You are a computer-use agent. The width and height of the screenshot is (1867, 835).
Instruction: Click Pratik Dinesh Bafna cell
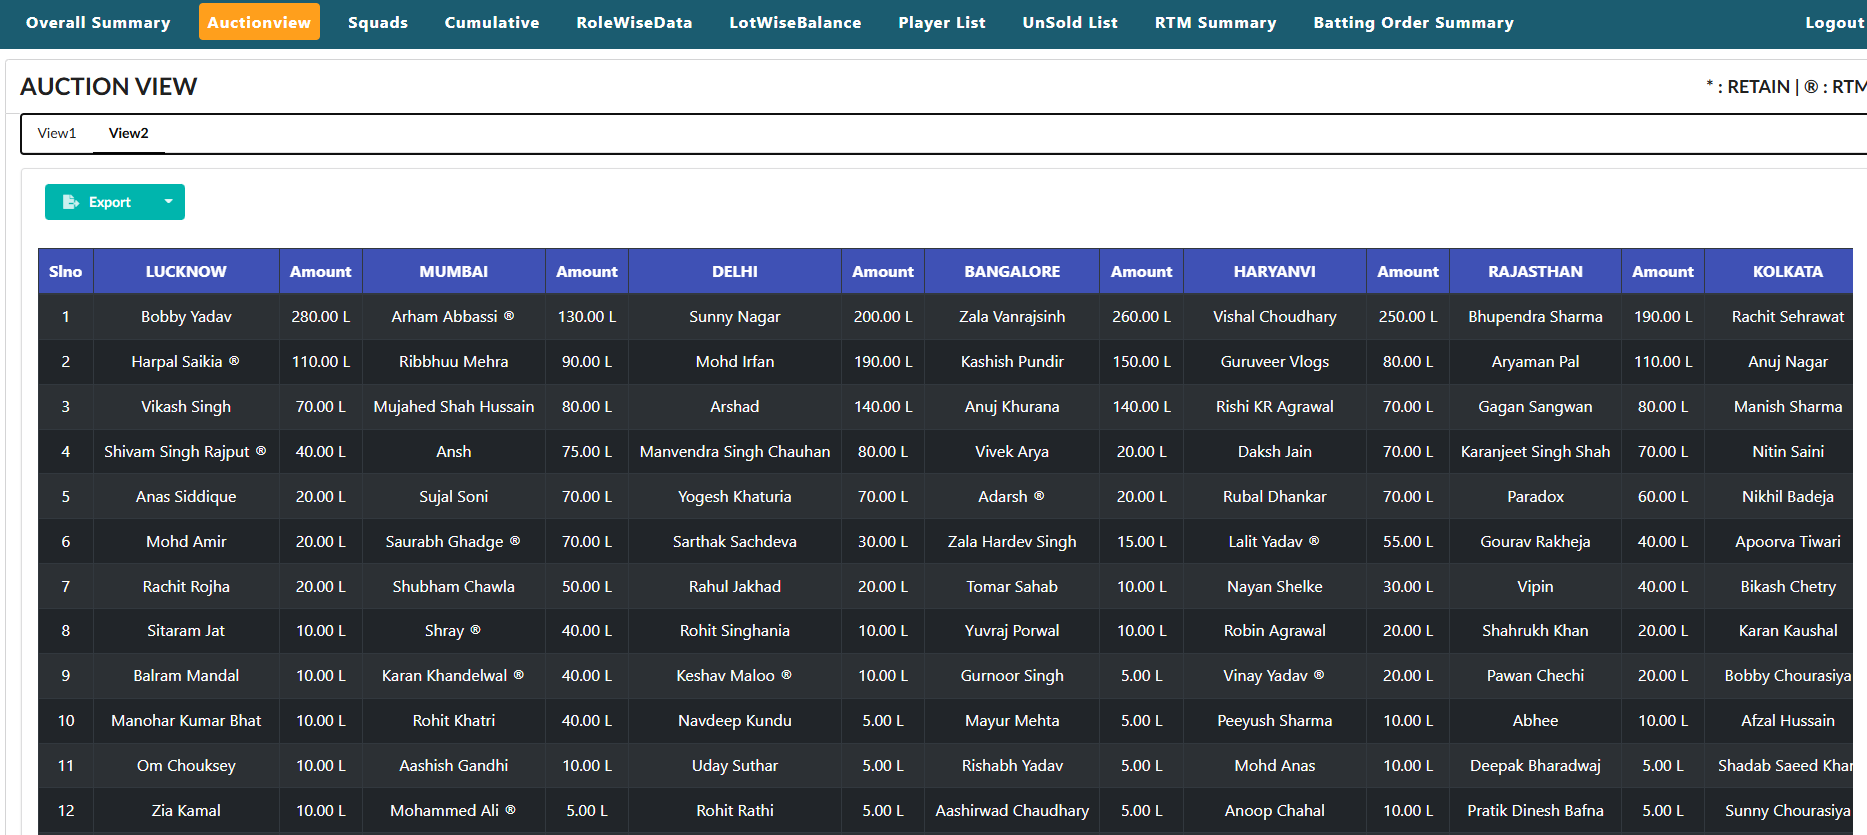[x=1535, y=810]
